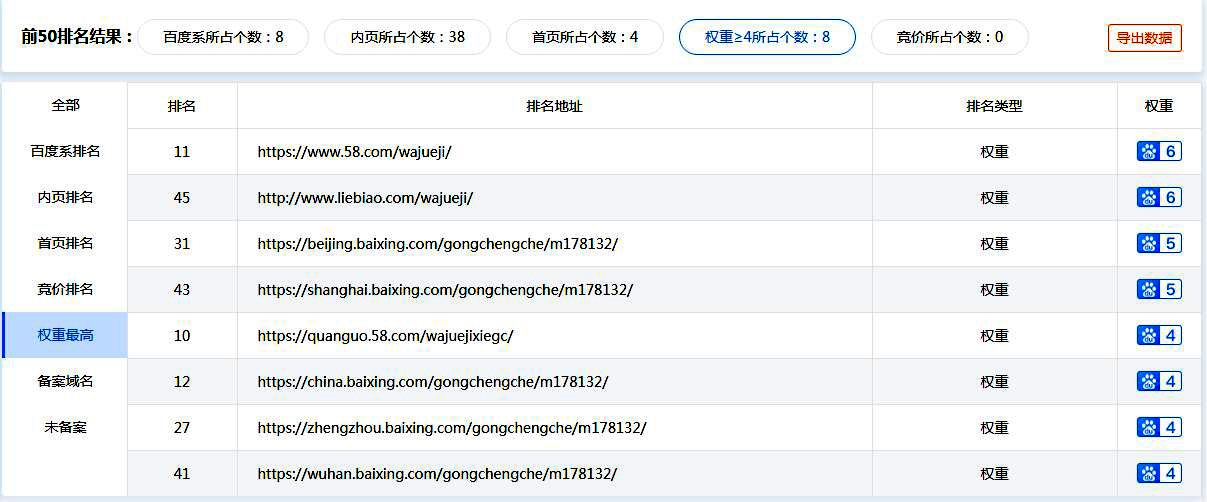Select 百度系所占个数:8 filter pill
Viewport: 1207px width, 502px height.
click(223, 37)
